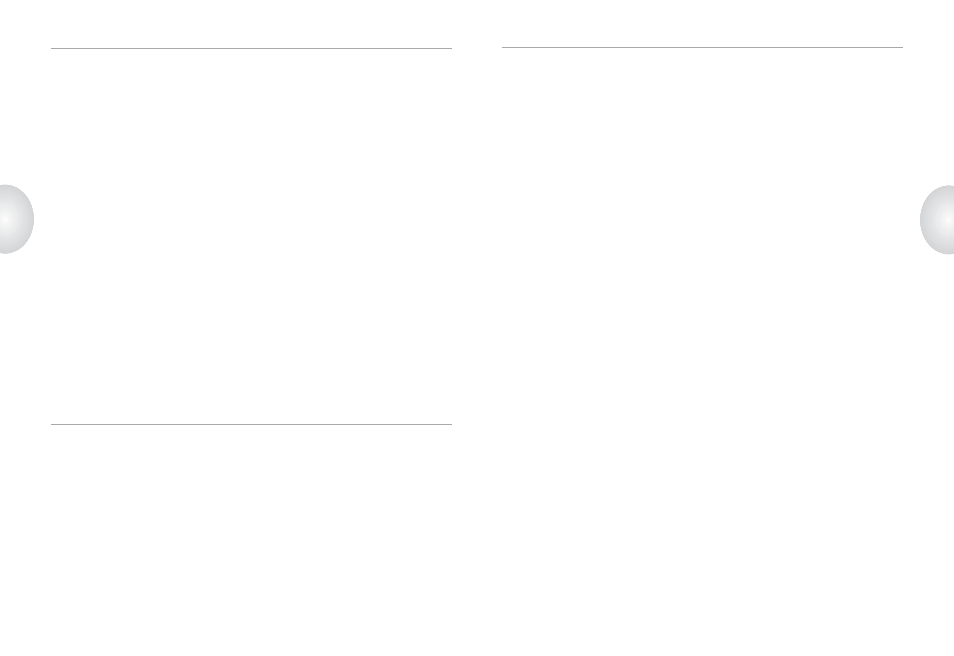This screenshot has height=656, width=954.
Task: Select the top-right horizontal divider line
Action: 702,47
